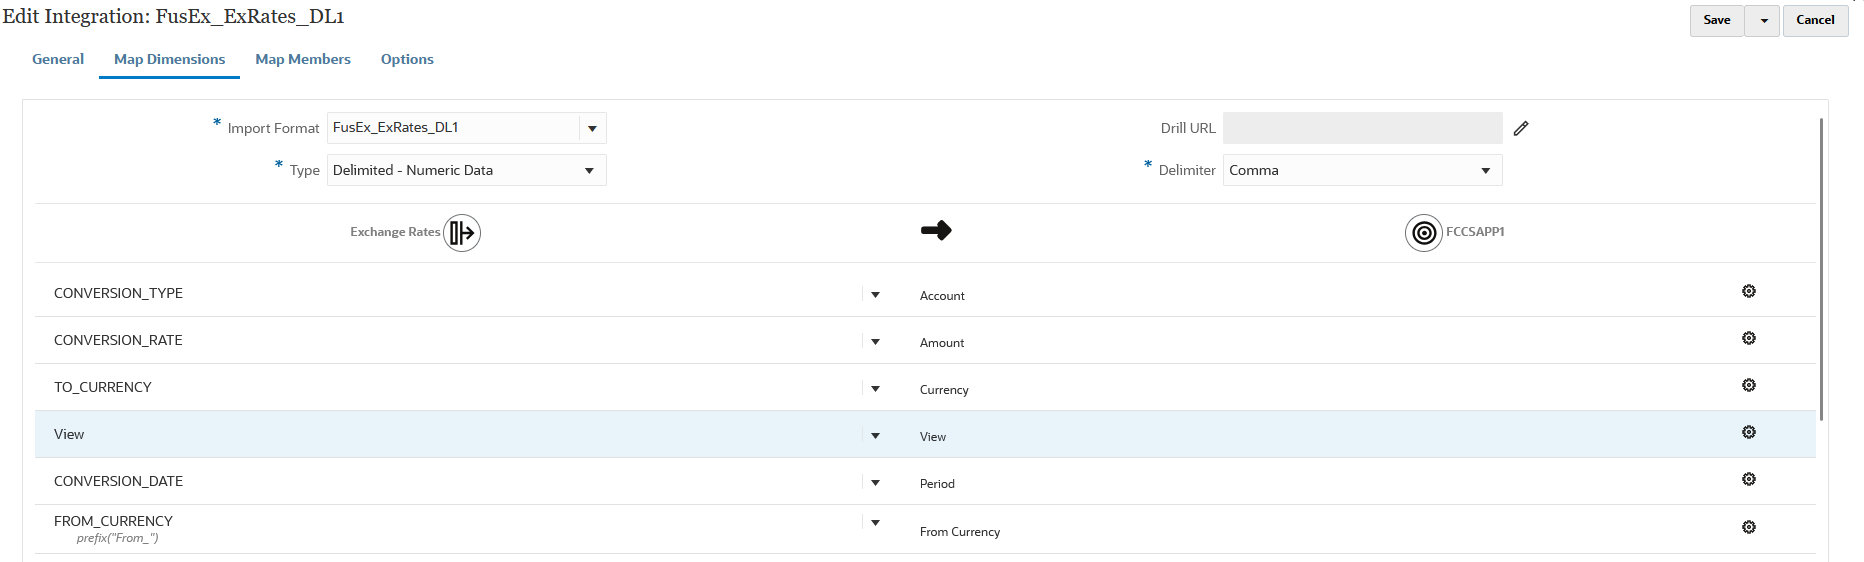Open the Type dropdown list
1864x562 pixels.
(589, 170)
